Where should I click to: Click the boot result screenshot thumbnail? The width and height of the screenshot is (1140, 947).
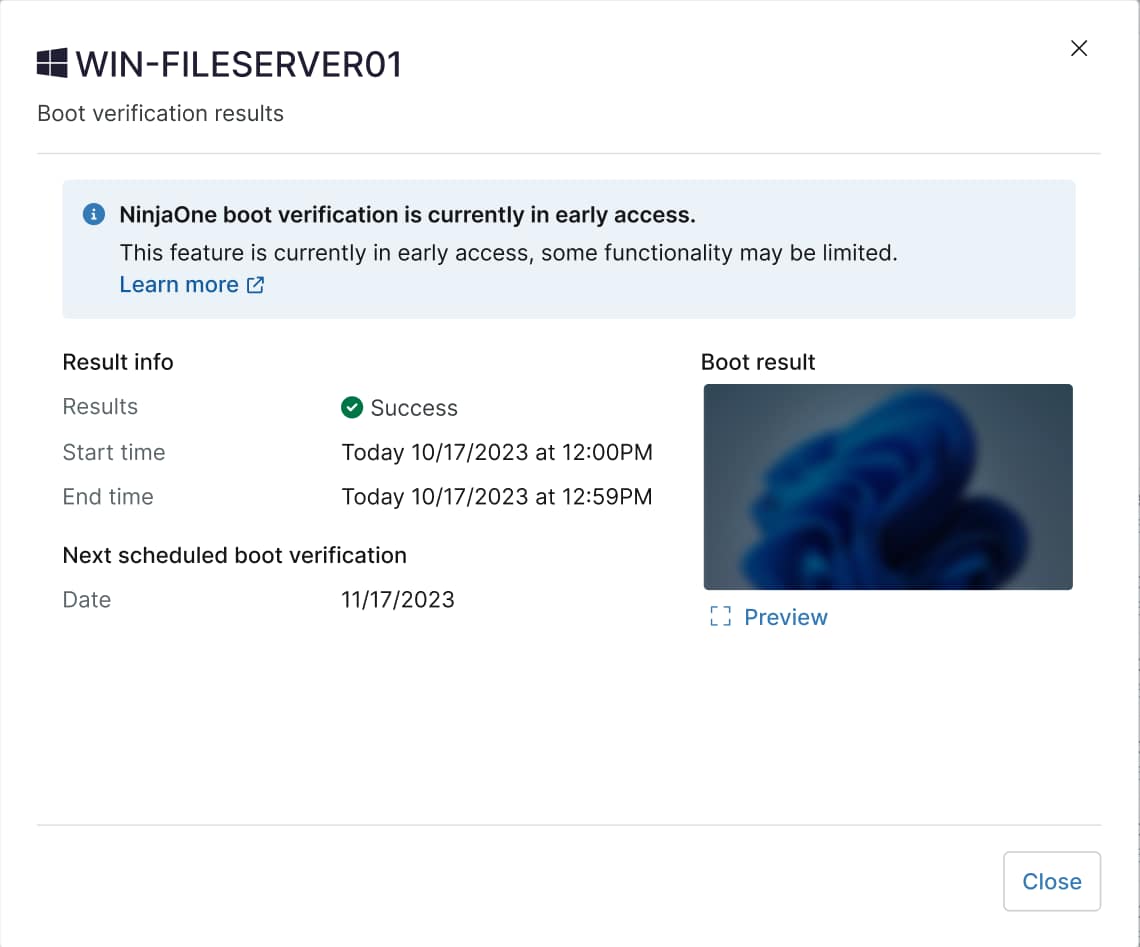(x=888, y=487)
